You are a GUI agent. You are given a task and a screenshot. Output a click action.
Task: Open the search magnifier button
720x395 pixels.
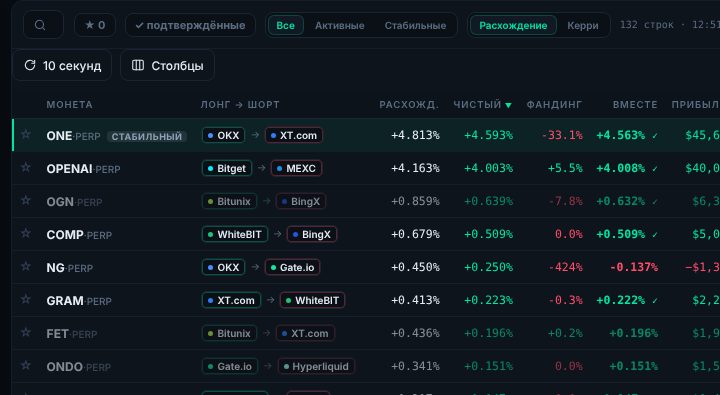coord(43,25)
